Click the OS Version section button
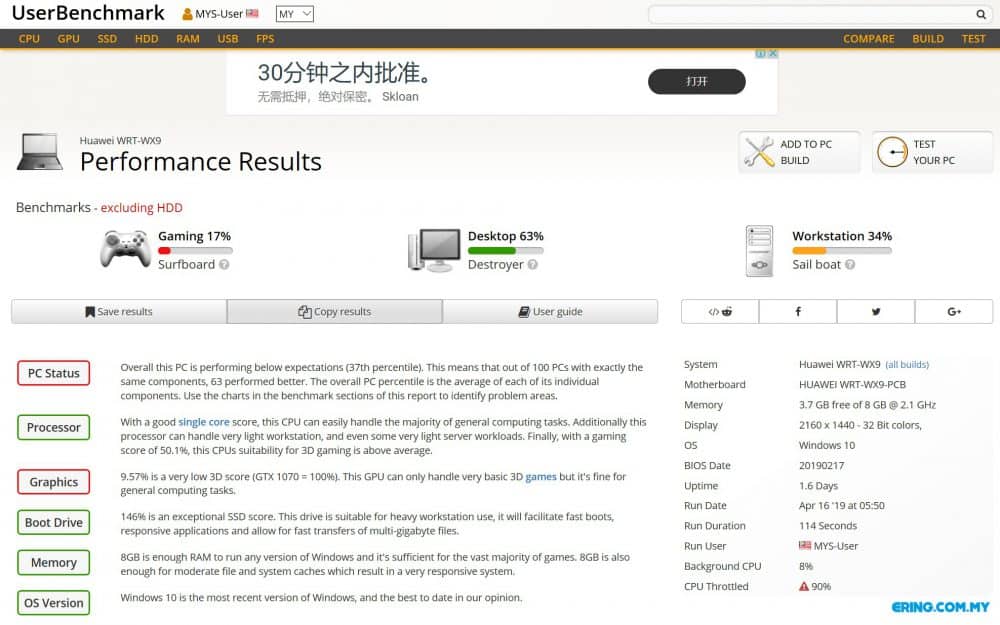Screen dimensions: 1000x625 [x=54, y=603]
